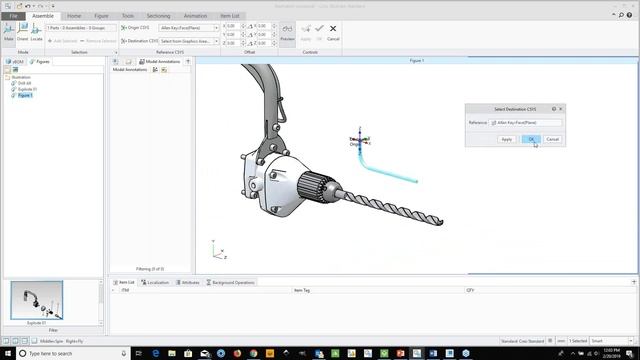Switch to the Sectioning ribbon tab

[158, 16]
